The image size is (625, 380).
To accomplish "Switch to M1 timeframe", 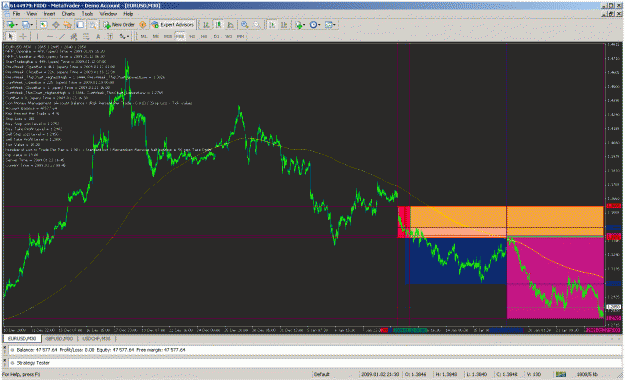I will 143,36.
